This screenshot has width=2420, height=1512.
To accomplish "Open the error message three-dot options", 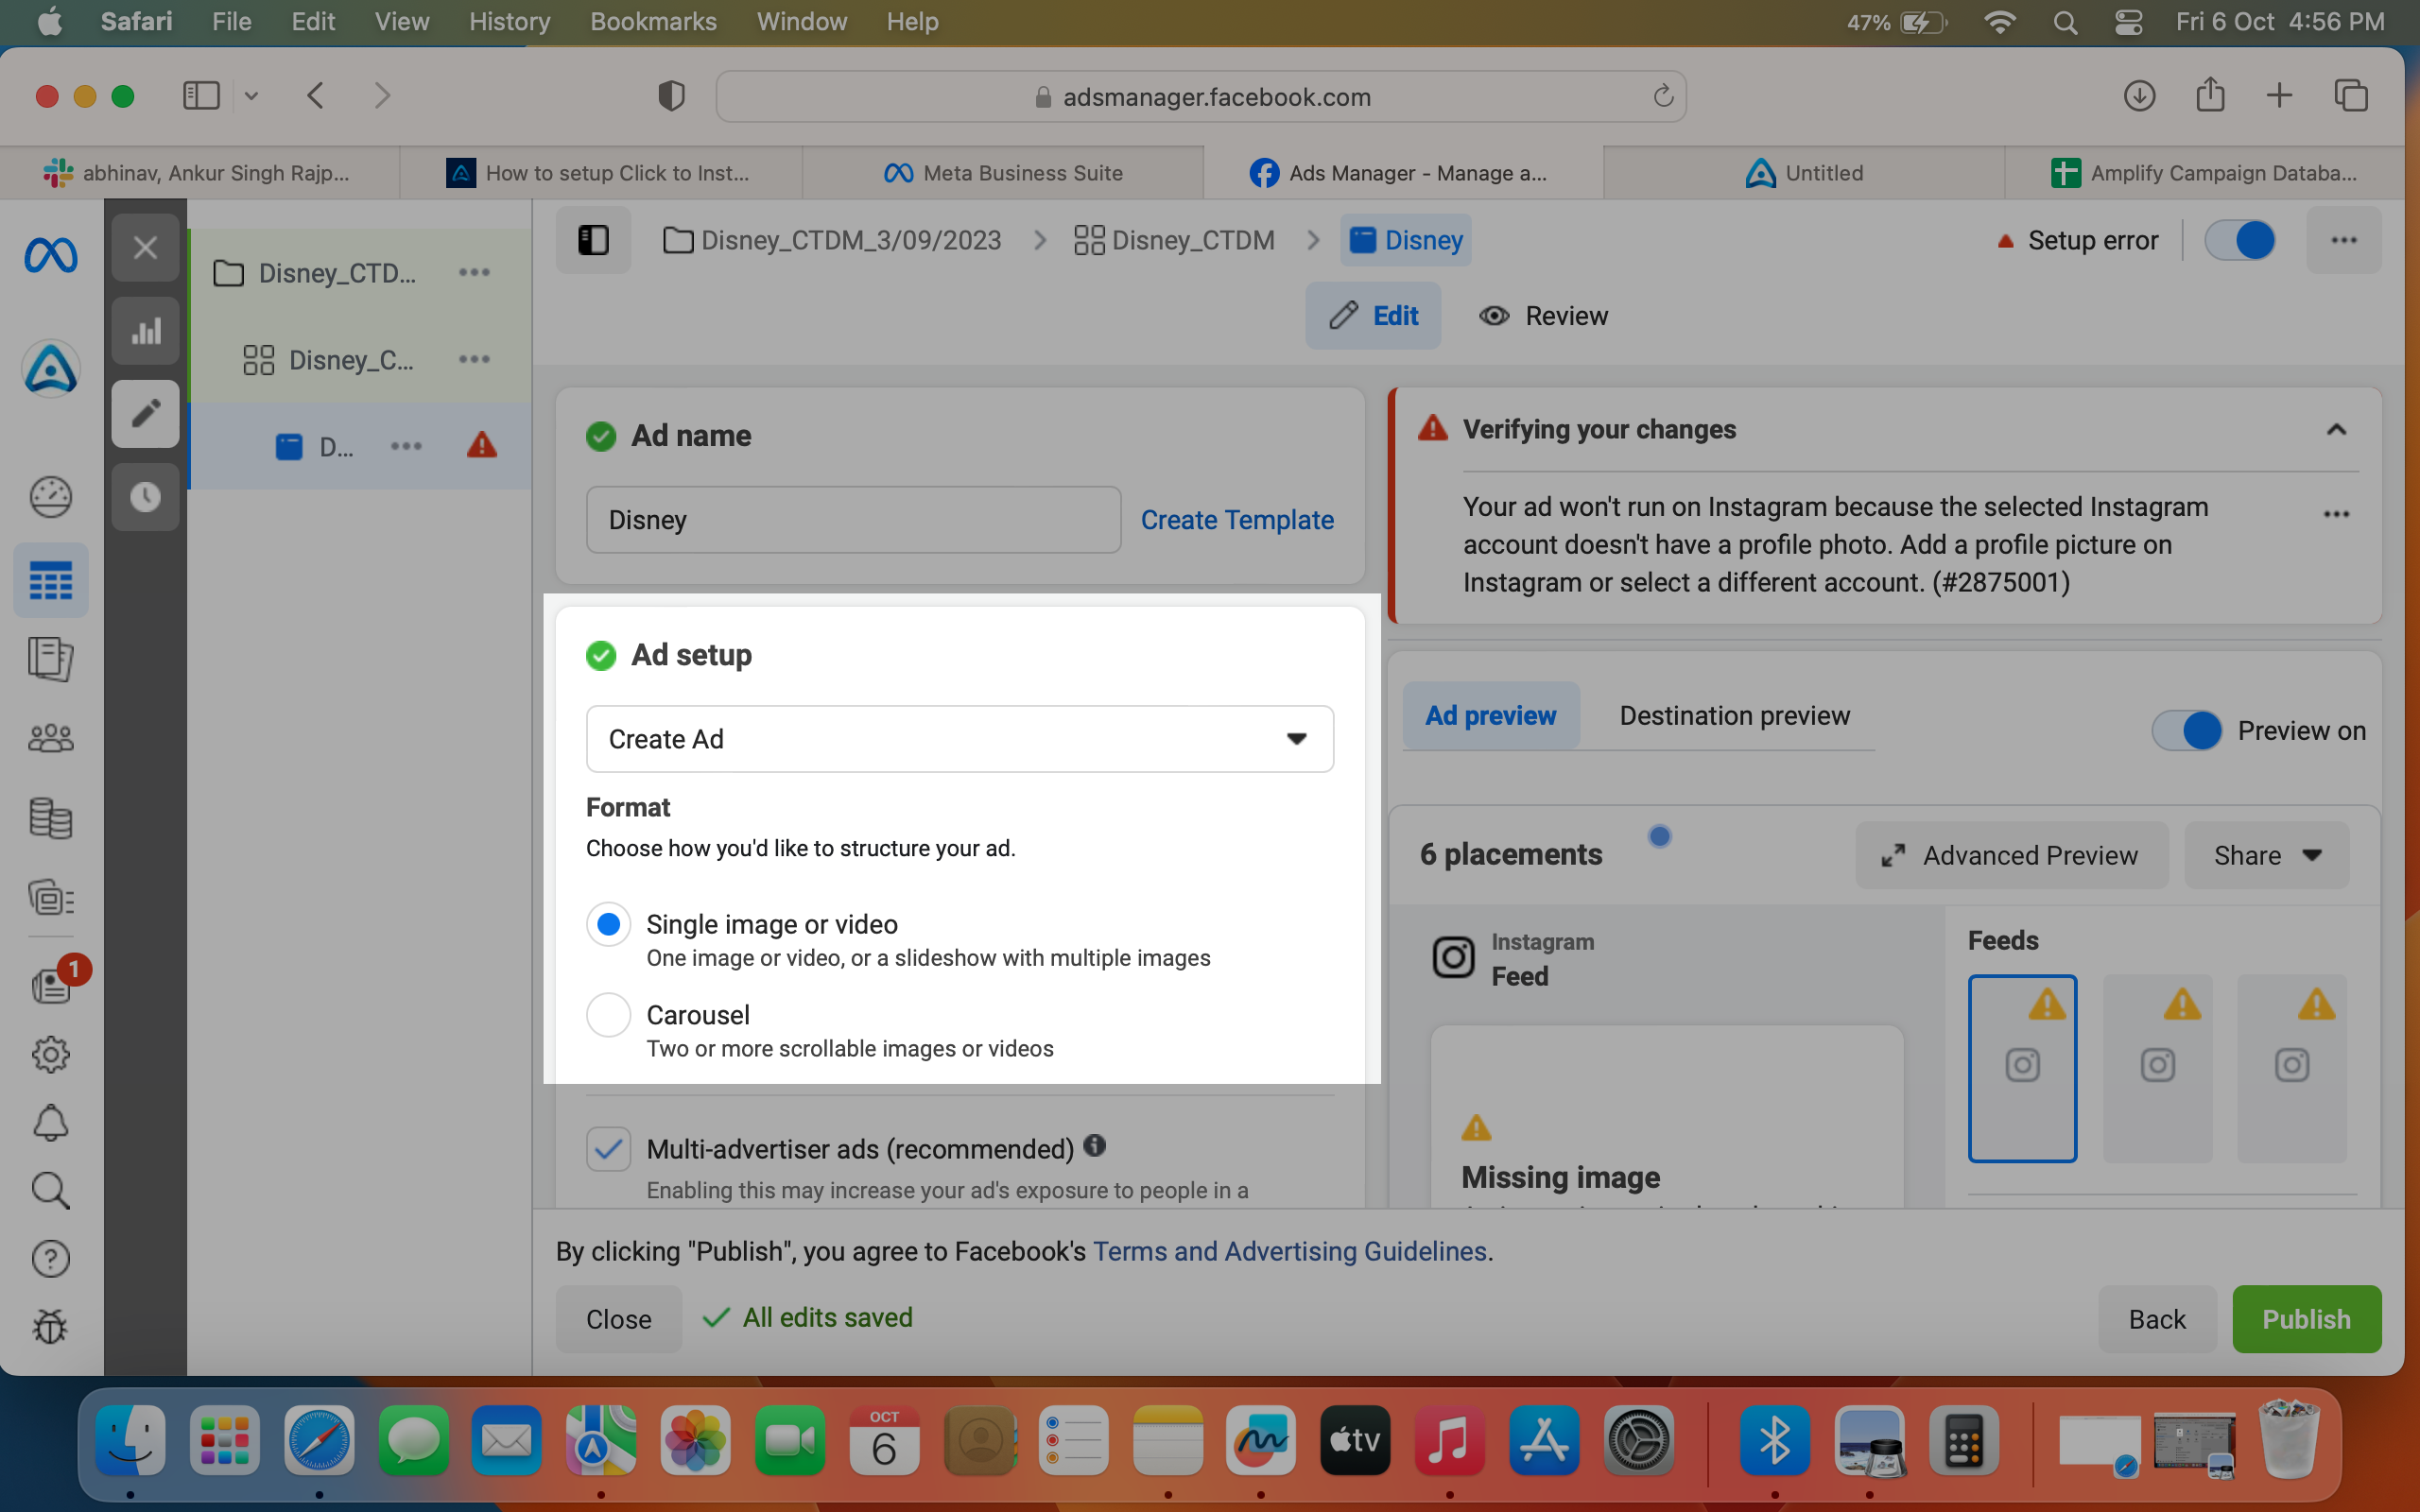I will click(2336, 514).
